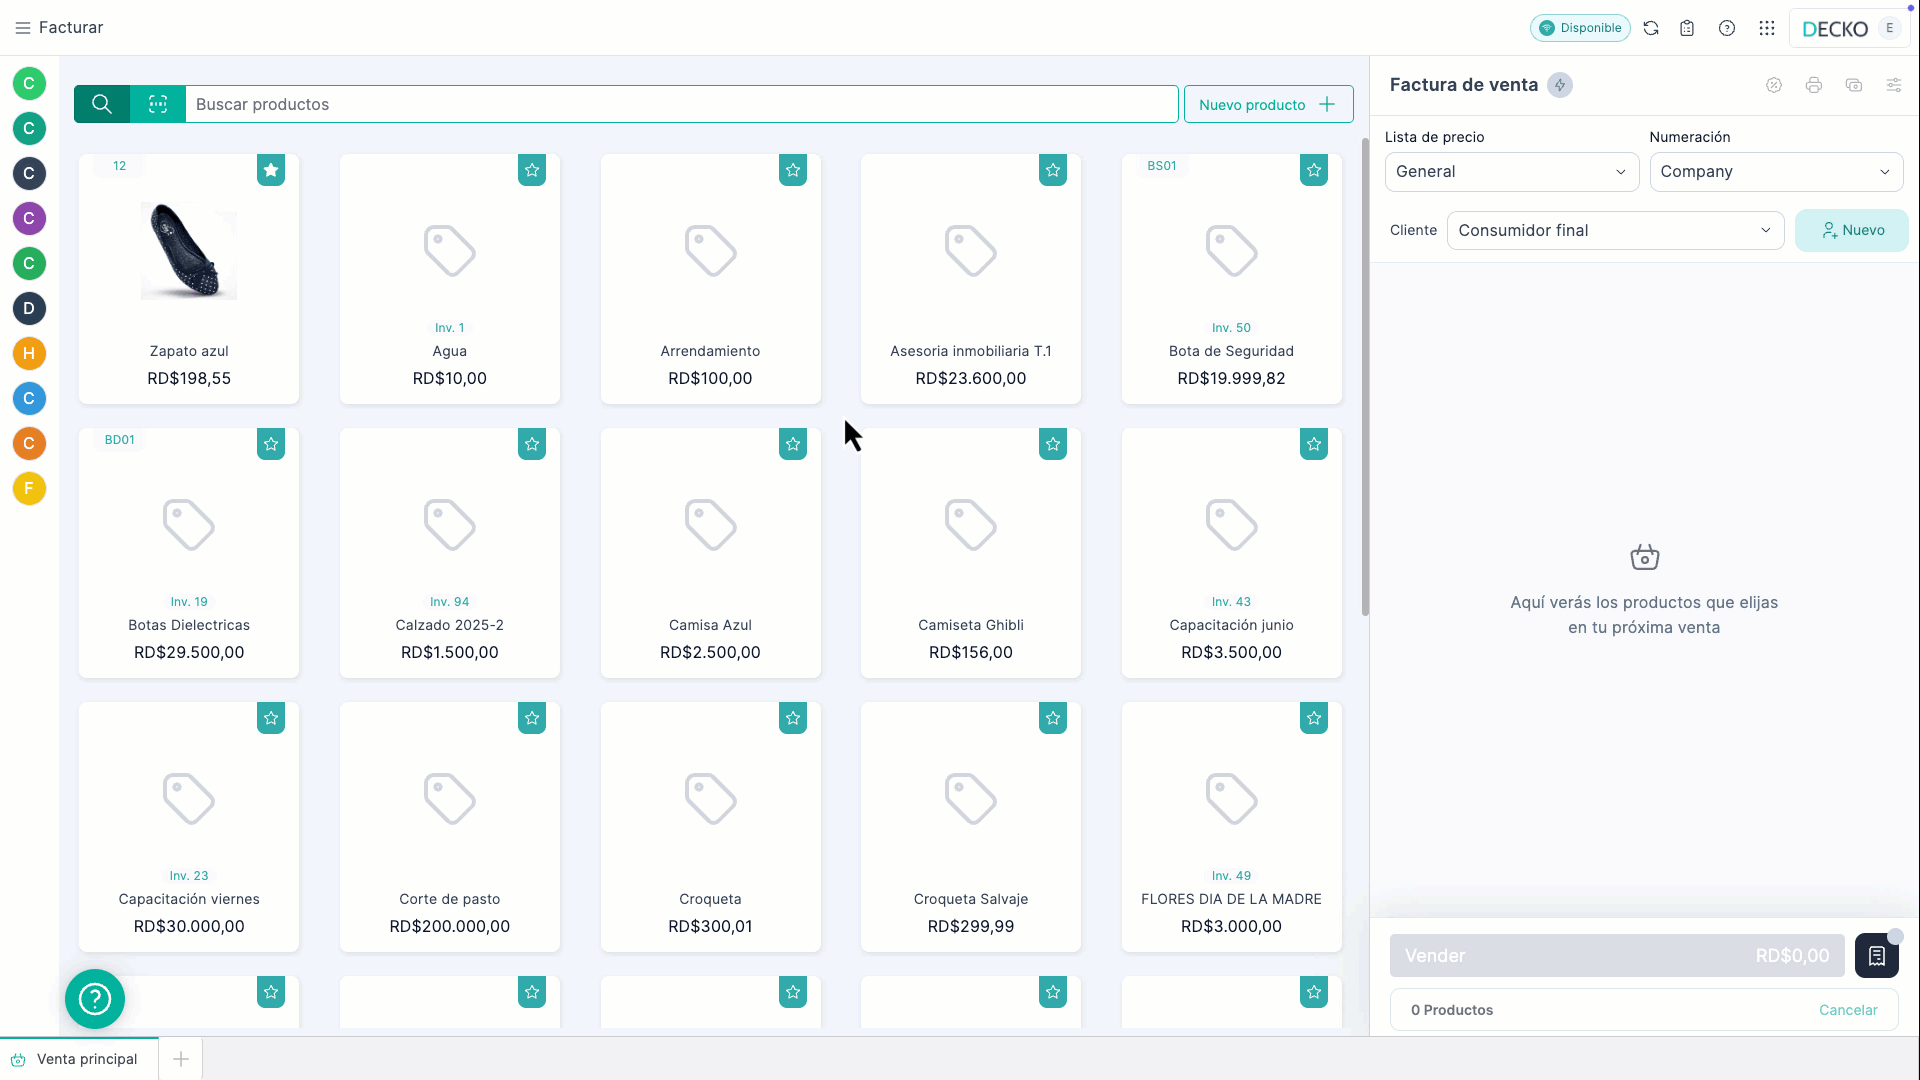Click the H avatar in sidebar

[x=29, y=353]
